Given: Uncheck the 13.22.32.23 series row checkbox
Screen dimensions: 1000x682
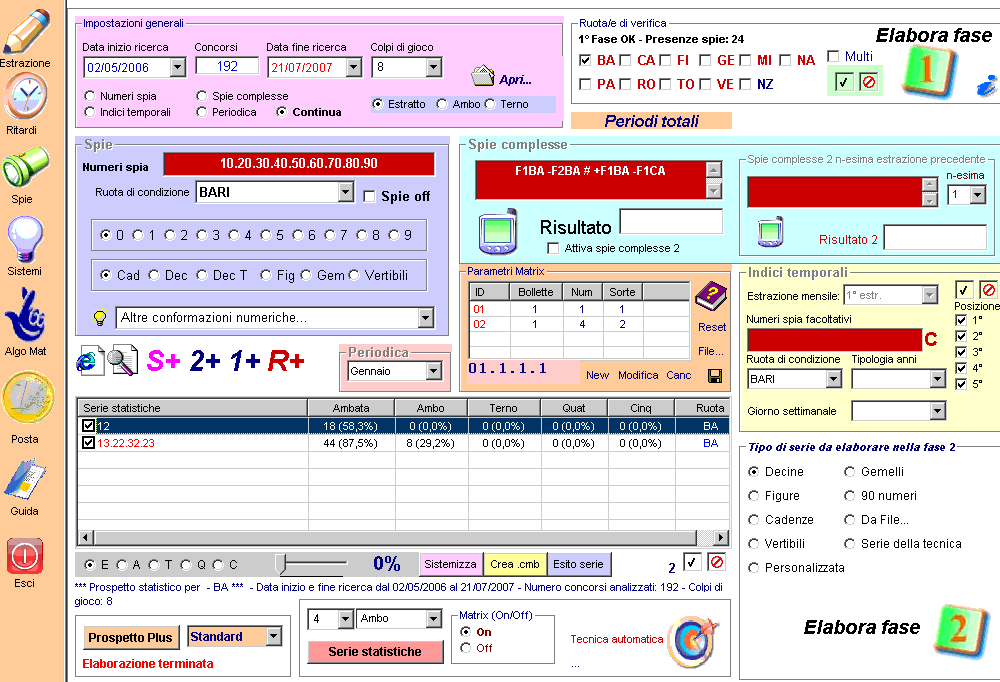Looking at the screenshot, I should (x=89, y=443).
